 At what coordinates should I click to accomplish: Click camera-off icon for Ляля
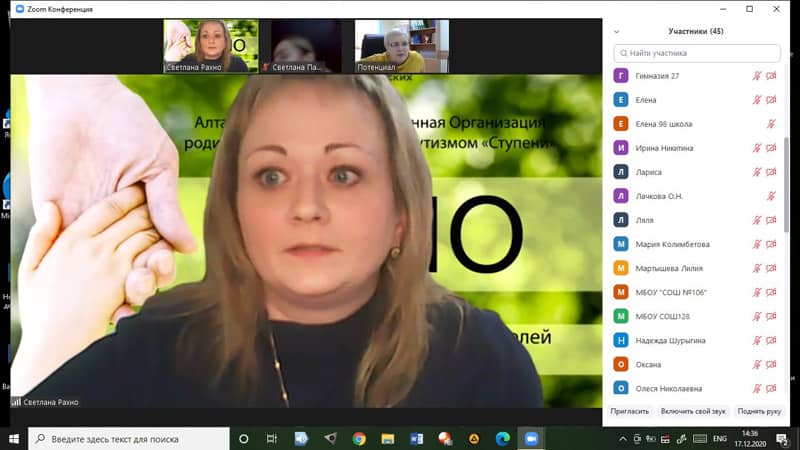771,220
